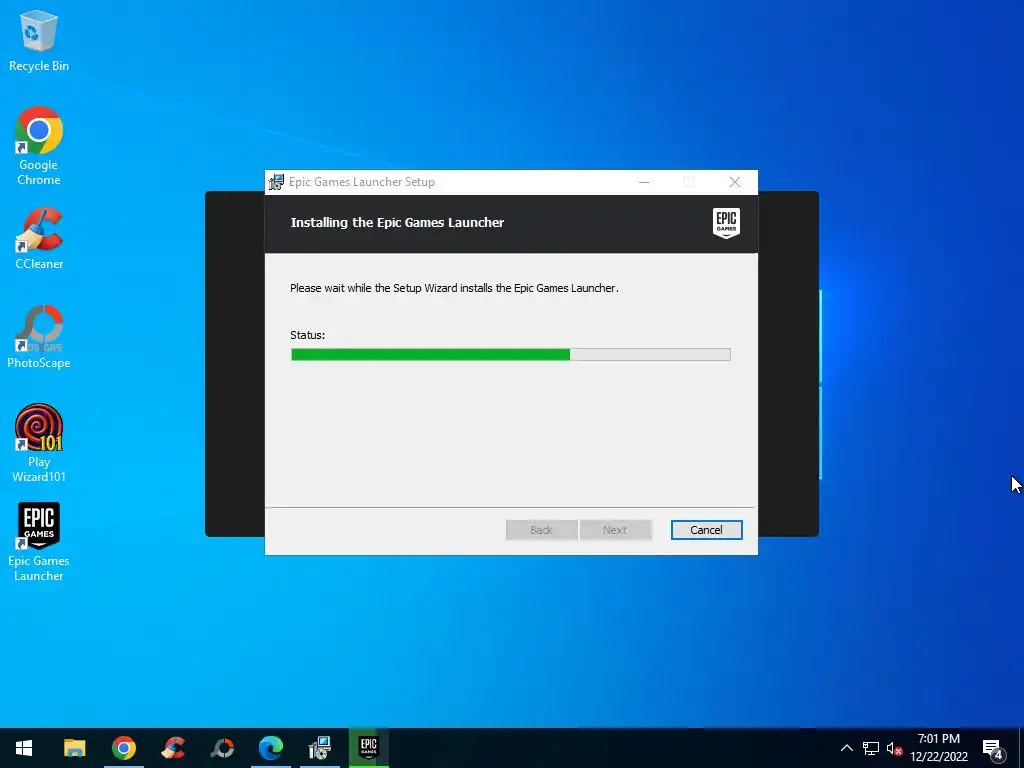Click the disabled Next button
The width and height of the screenshot is (1024, 768).
(615, 530)
